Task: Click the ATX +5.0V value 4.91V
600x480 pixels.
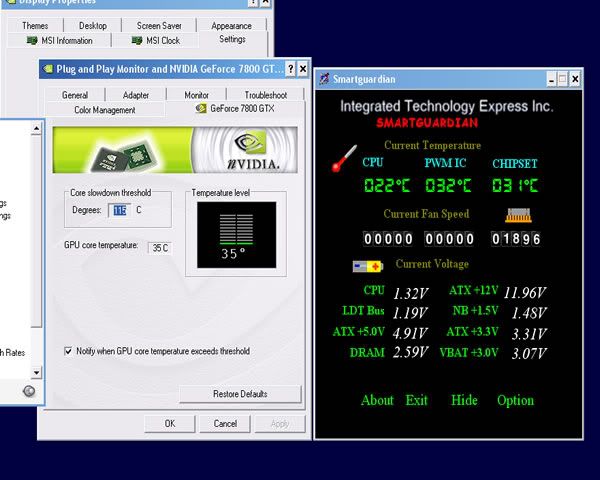Action: coord(410,333)
